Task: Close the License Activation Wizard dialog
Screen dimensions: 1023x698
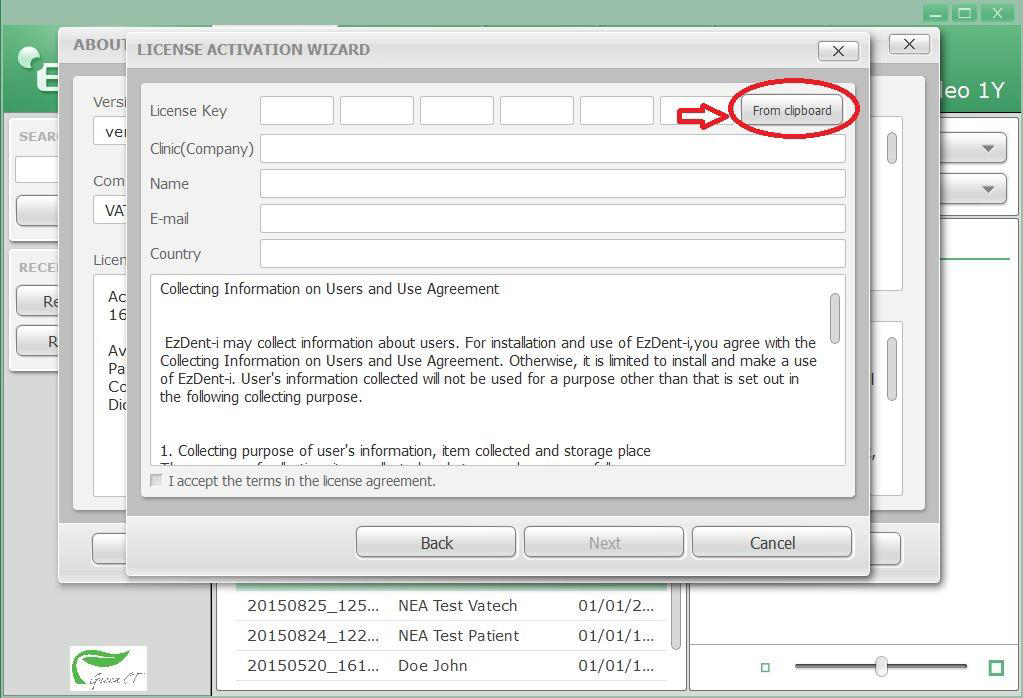Action: pyautogui.click(x=838, y=51)
